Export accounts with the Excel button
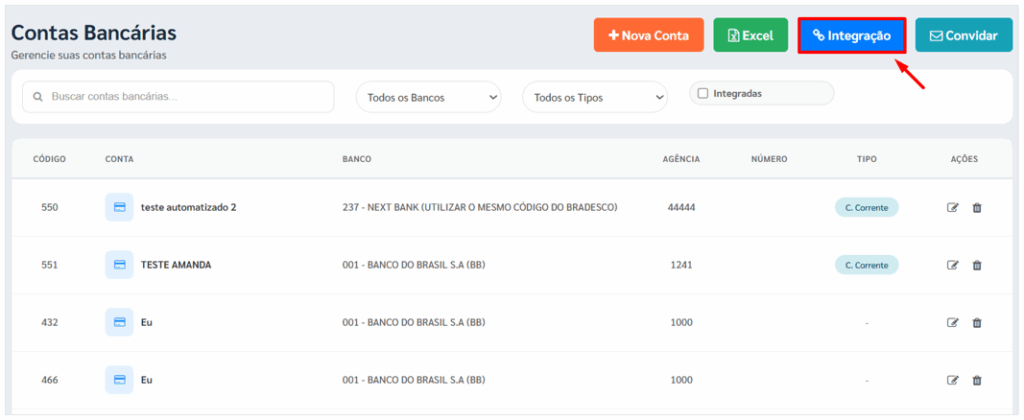Image resolution: width=1024 pixels, height=420 pixels. [750, 36]
